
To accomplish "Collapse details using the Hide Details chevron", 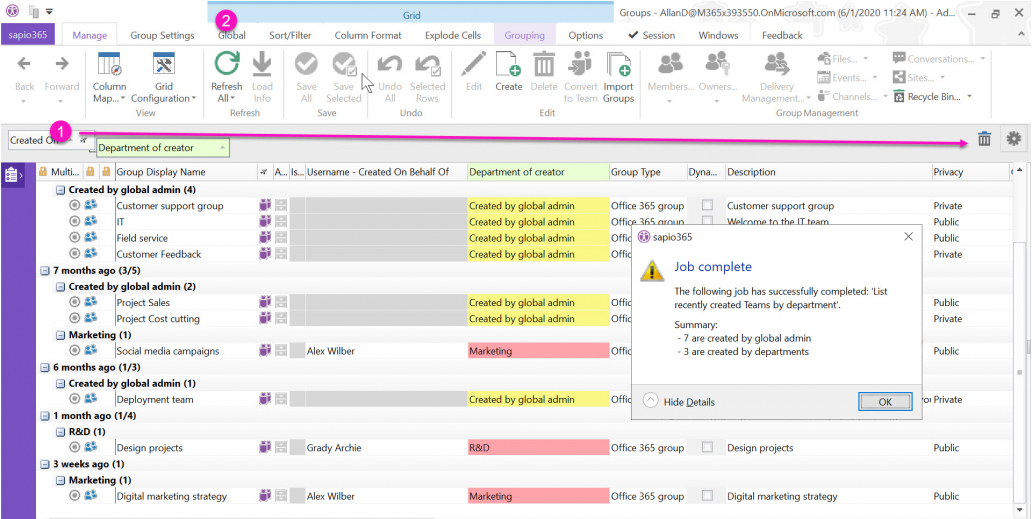I will [x=650, y=401].
